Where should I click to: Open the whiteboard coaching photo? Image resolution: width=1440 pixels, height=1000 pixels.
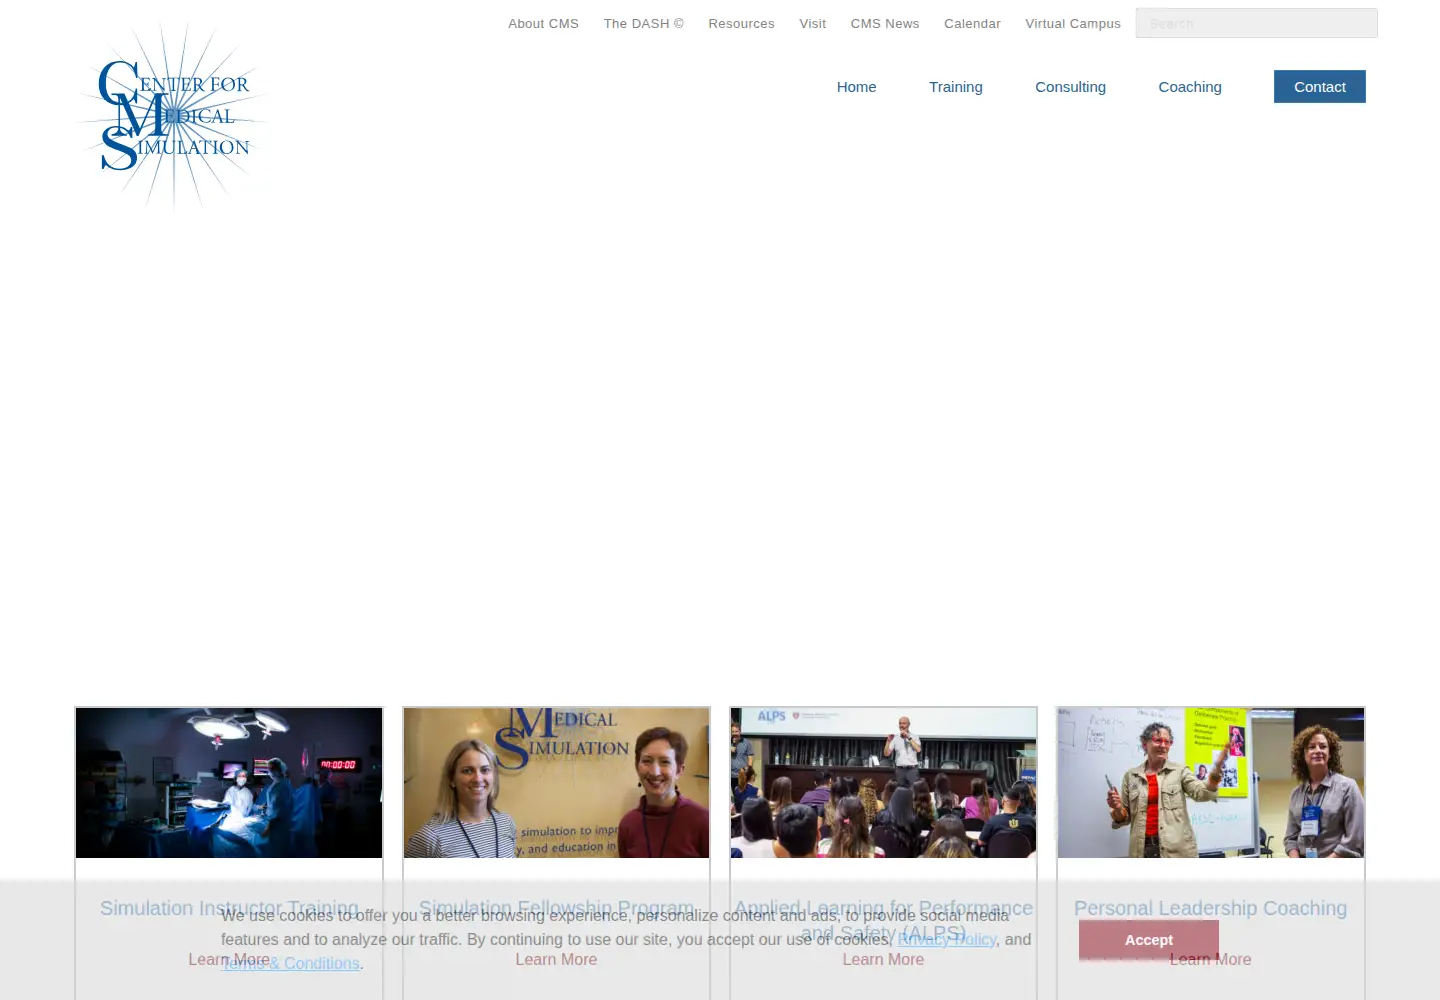(1211, 783)
